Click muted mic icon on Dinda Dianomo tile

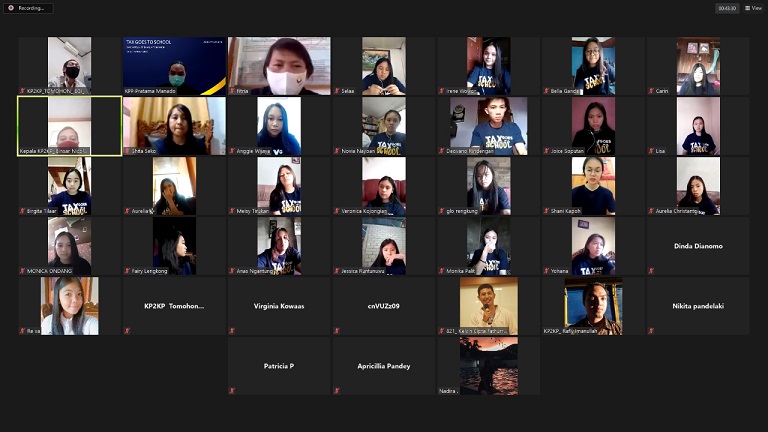(x=651, y=271)
